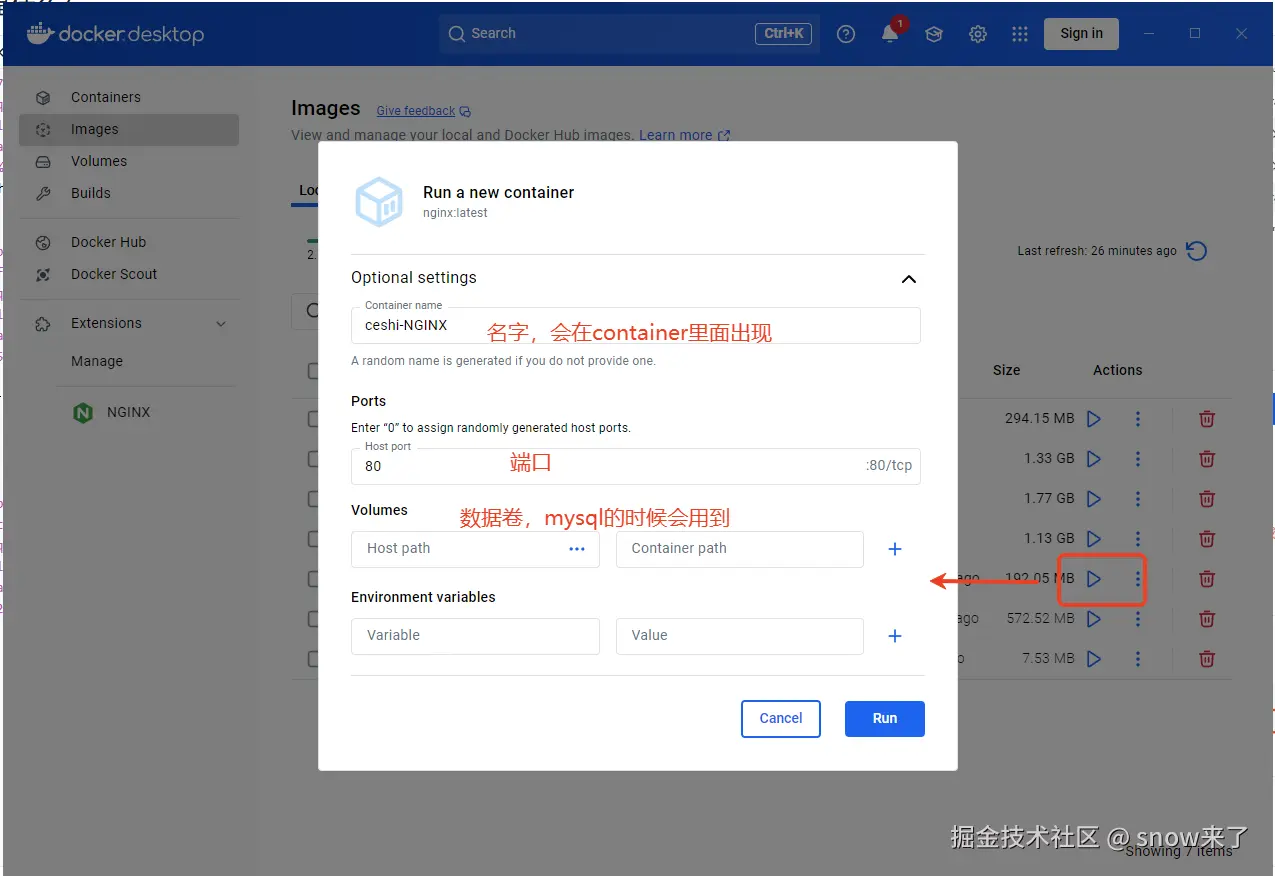This screenshot has width=1275, height=876.
Task: Open the notifications bell icon
Action: click(890, 34)
